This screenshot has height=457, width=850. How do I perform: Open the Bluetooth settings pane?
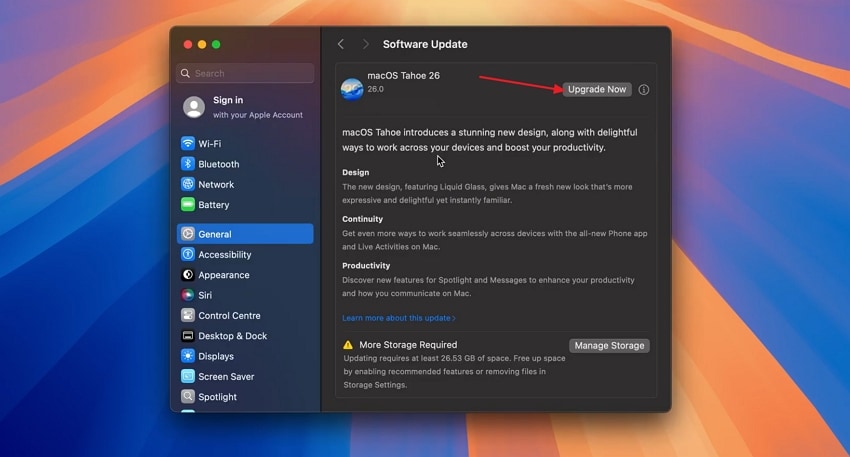pyautogui.click(x=245, y=164)
